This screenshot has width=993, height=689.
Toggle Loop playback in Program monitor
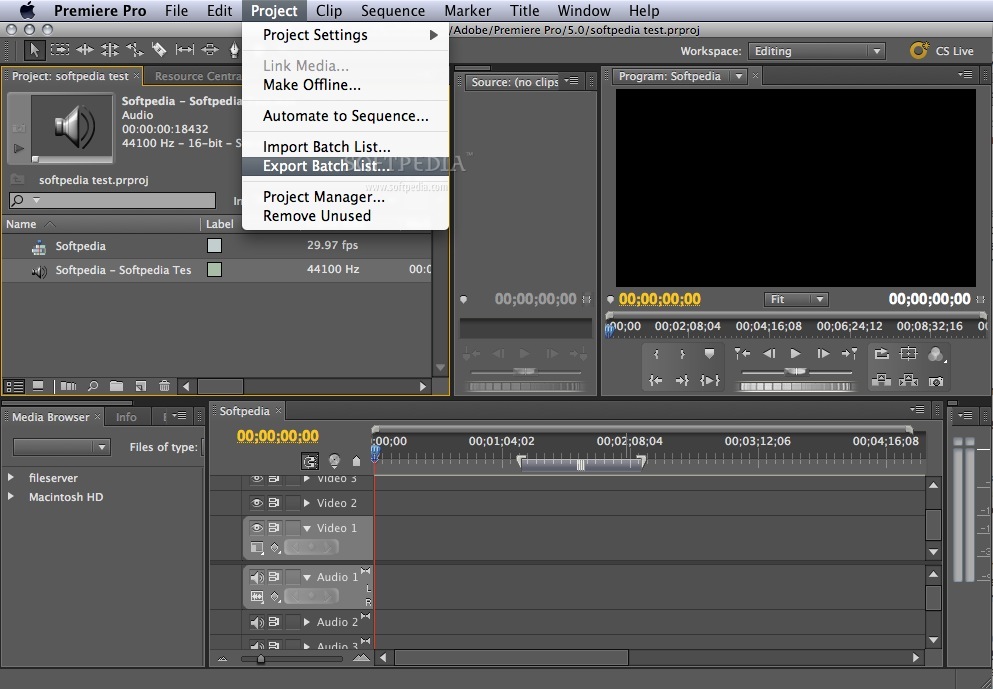(x=882, y=353)
